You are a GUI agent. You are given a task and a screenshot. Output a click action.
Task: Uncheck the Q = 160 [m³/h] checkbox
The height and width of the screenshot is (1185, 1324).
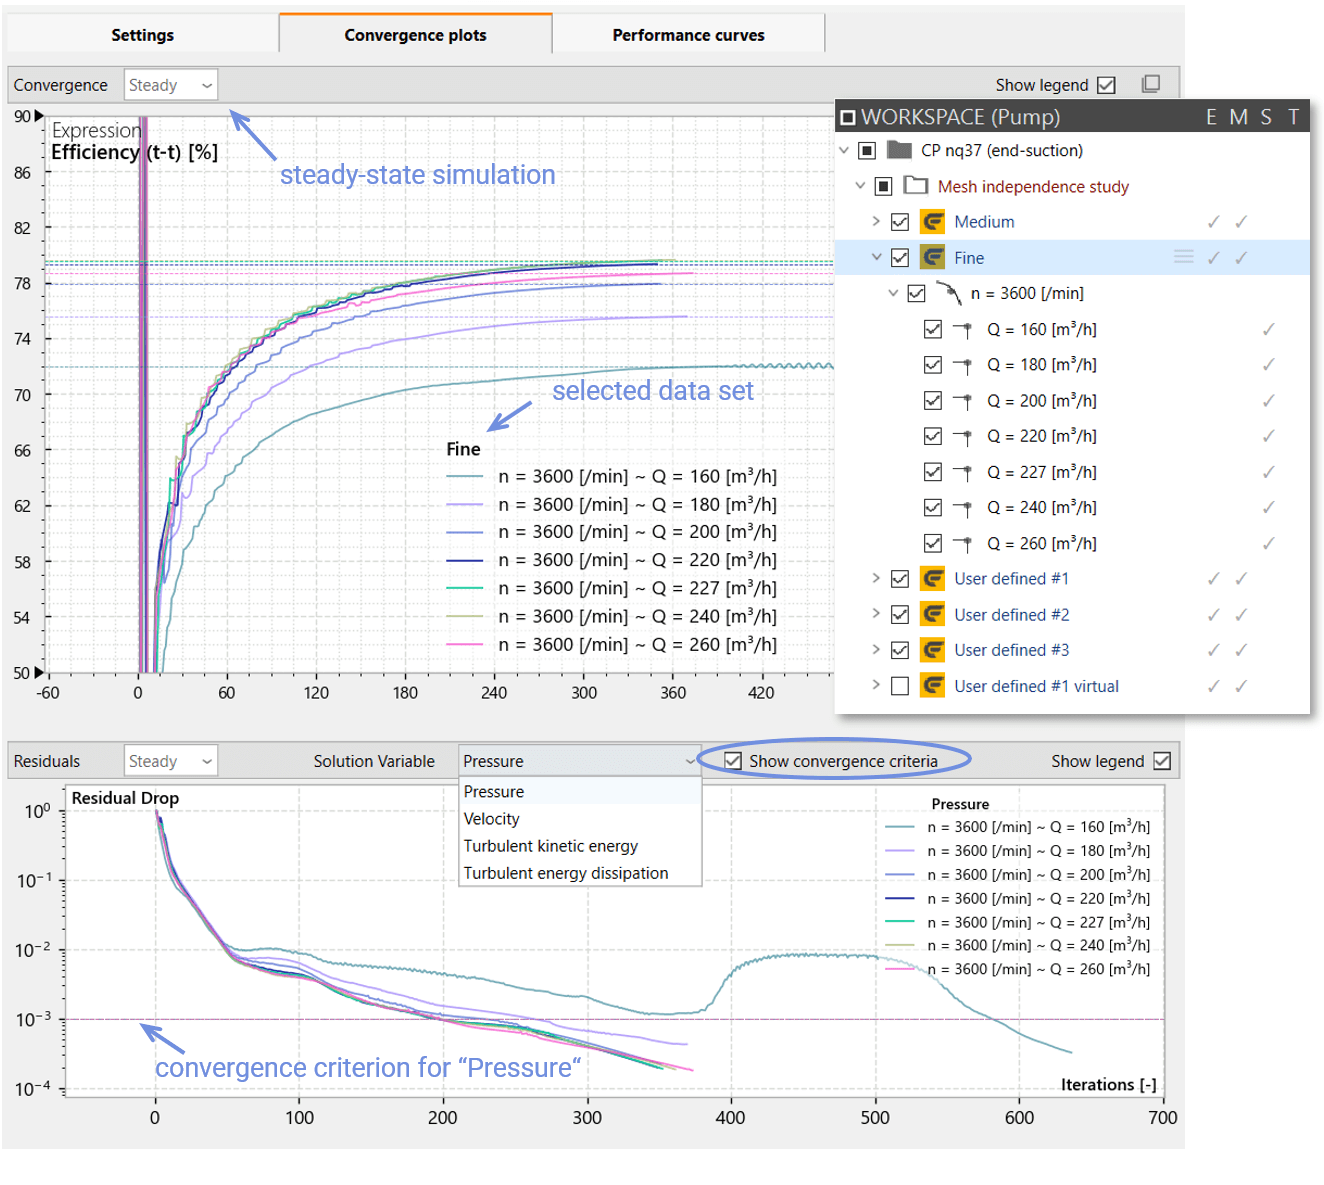click(933, 329)
